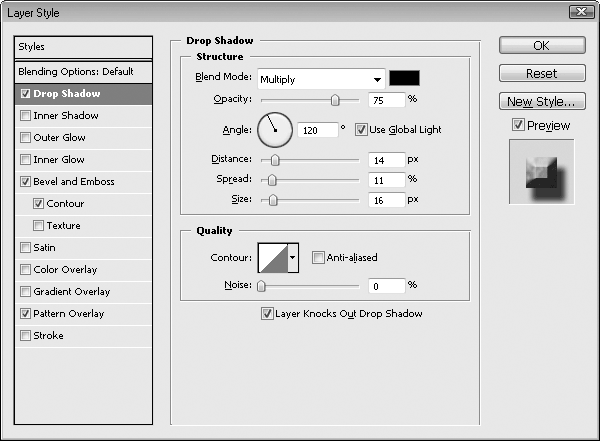Click the Distance slider handle
This screenshot has height=441, width=600.
click(275, 160)
